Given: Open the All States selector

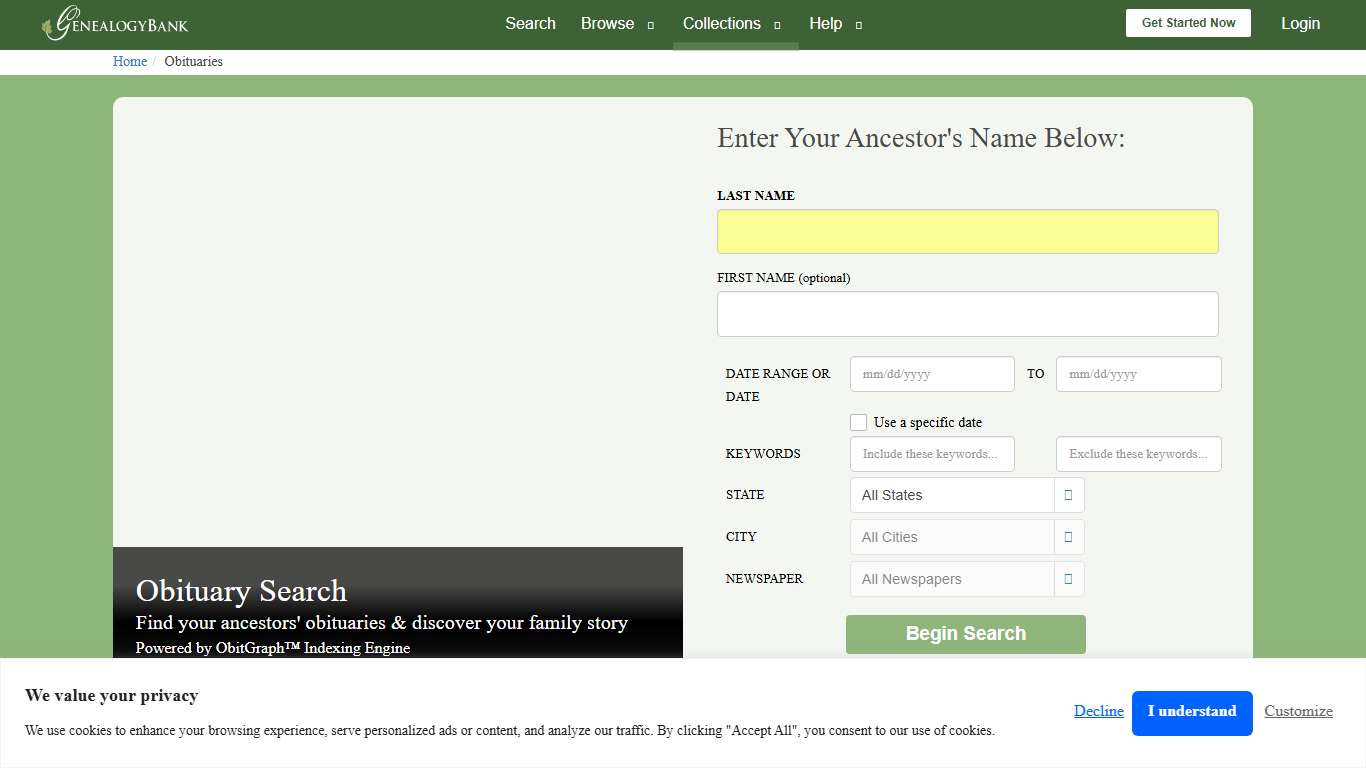Looking at the screenshot, I should [x=950, y=495].
